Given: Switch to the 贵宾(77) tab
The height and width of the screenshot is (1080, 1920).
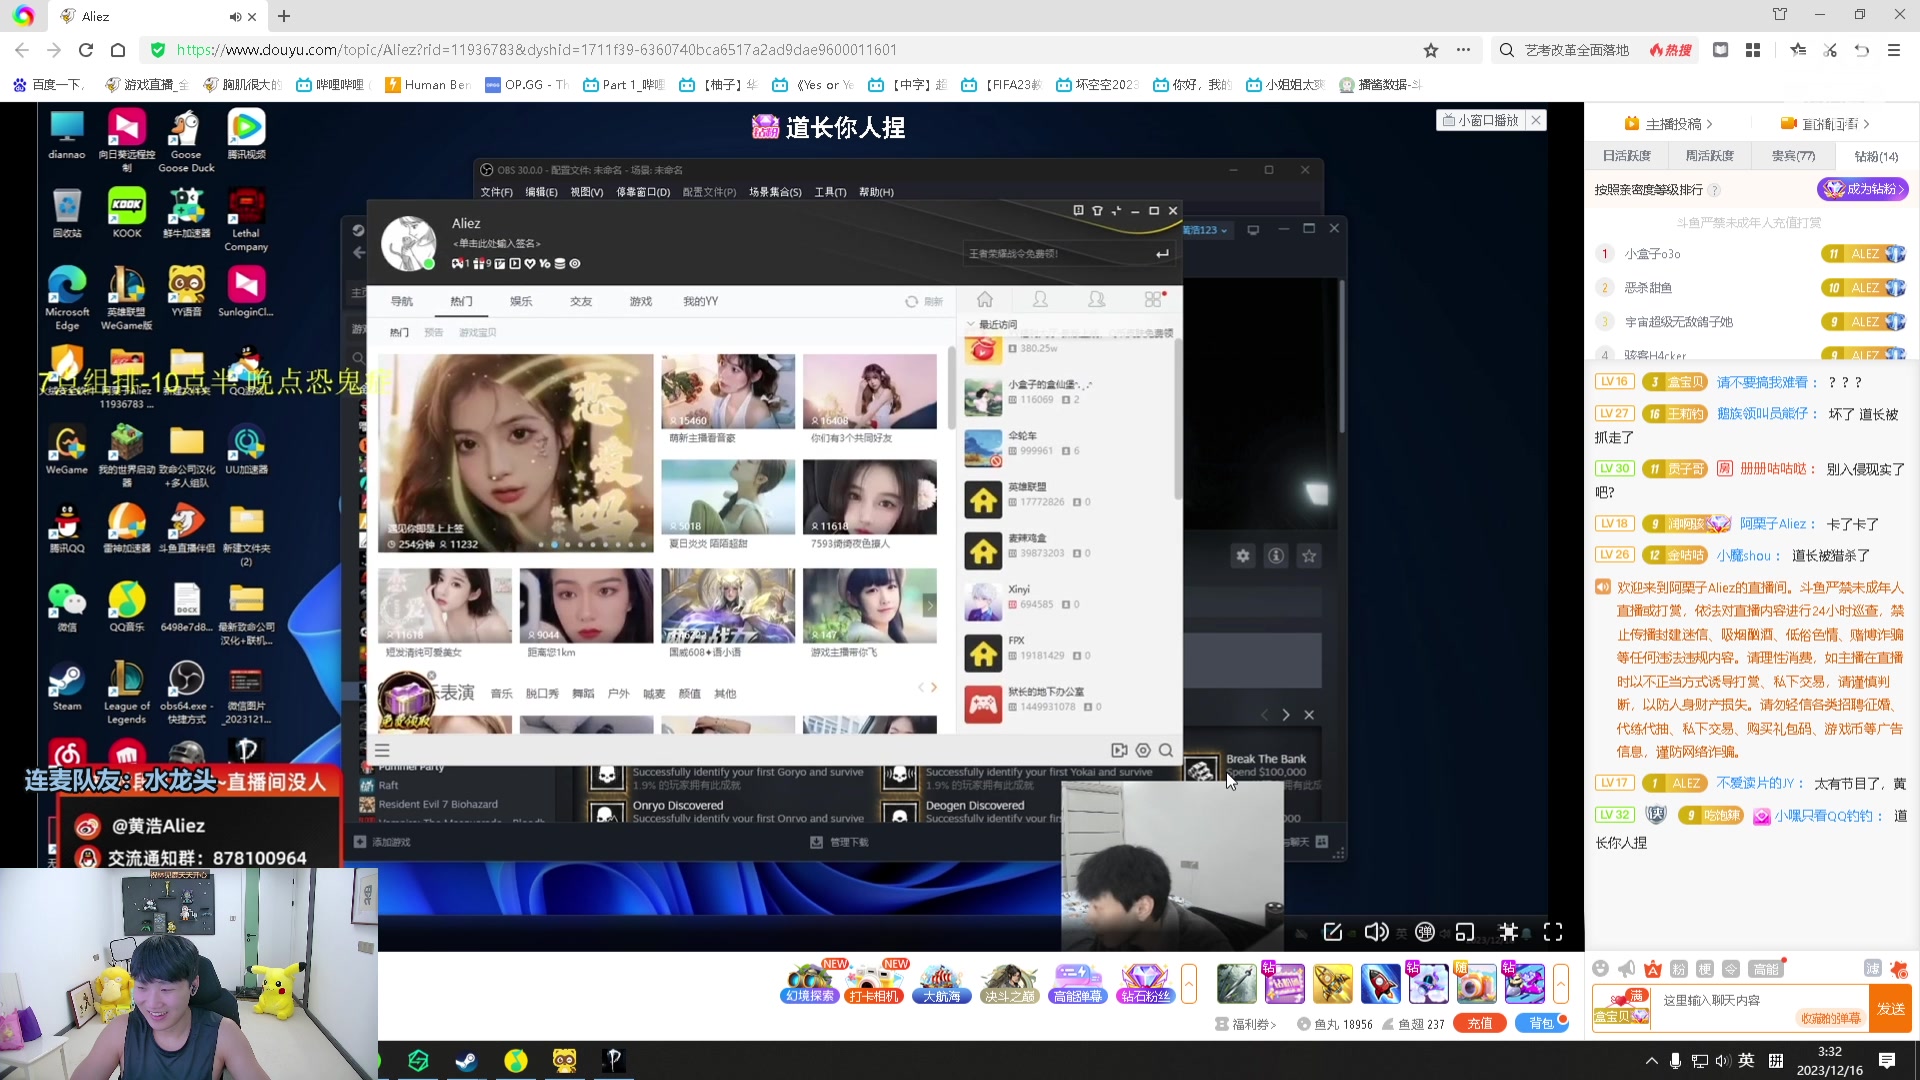Looking at the screenshot, I should pyautogui.click(x=1793, y=156).
